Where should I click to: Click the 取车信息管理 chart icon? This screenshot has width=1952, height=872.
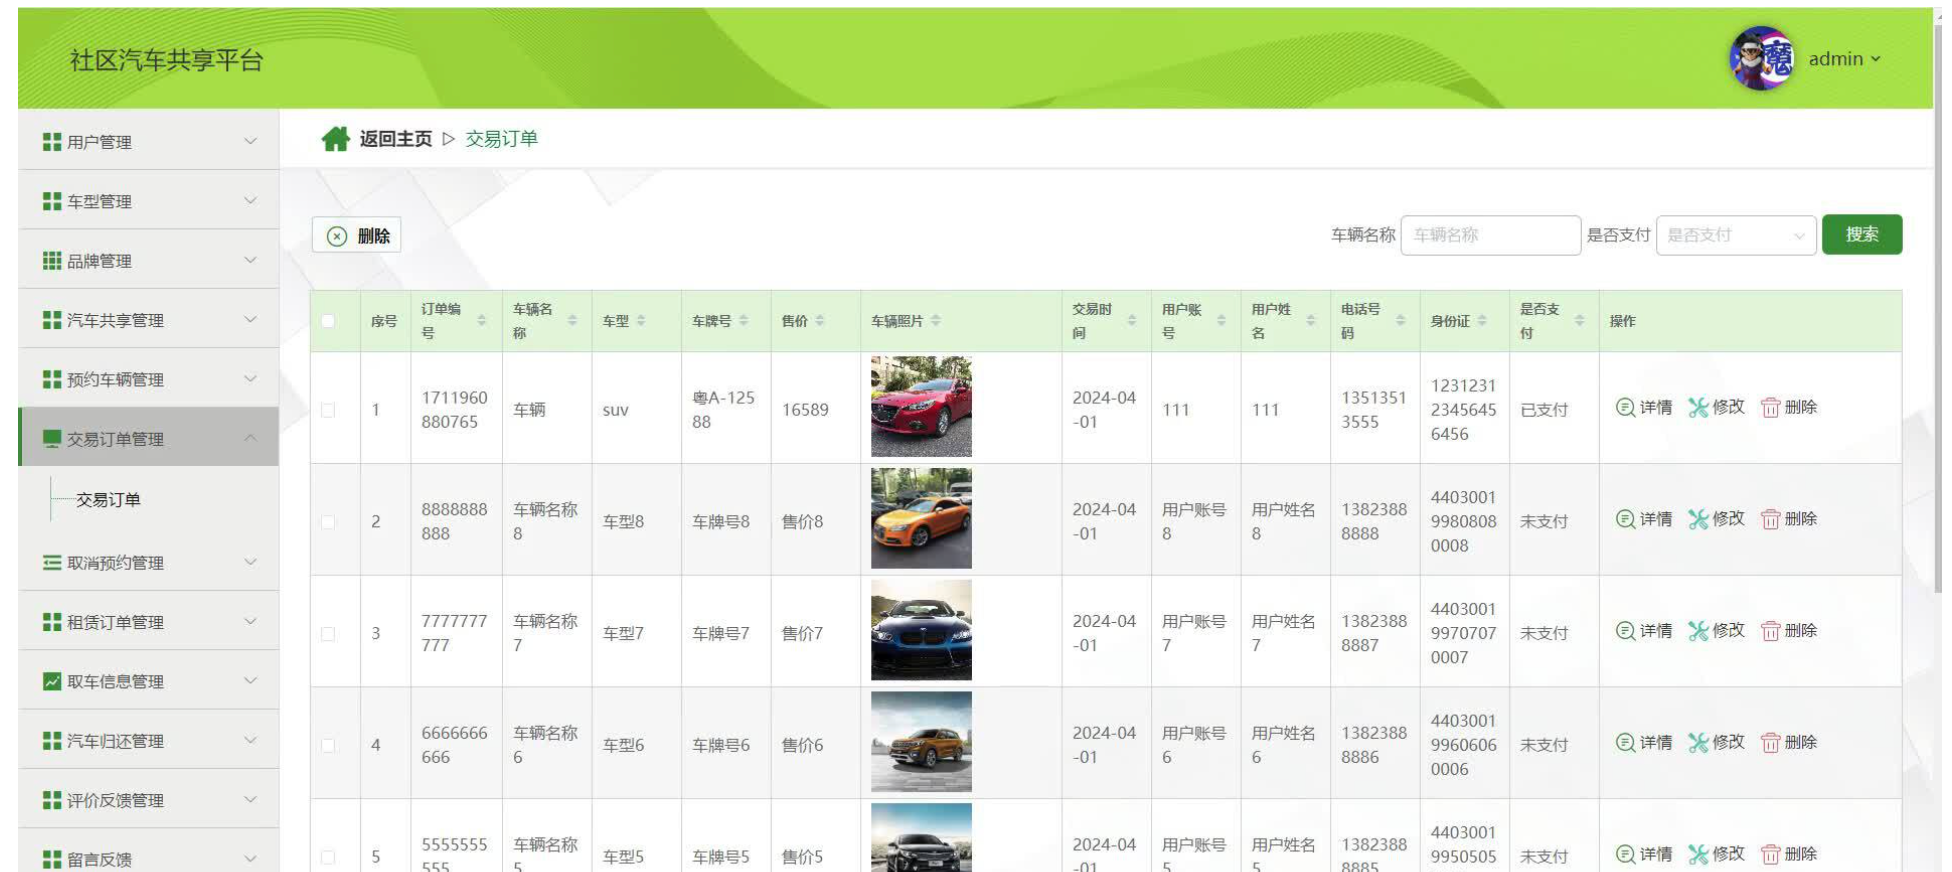(52, 681)
